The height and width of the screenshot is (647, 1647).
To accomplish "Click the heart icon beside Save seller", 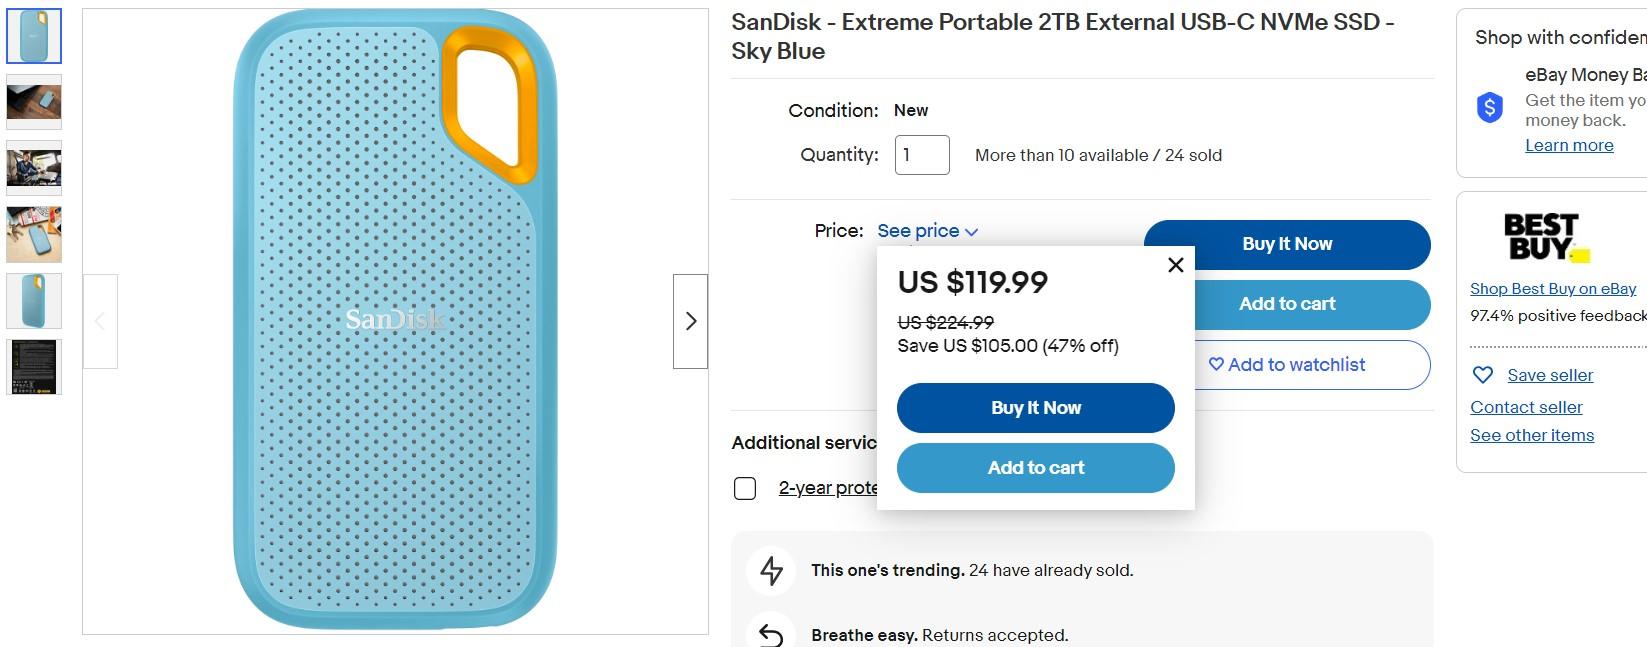I will tap(1483, 375).
